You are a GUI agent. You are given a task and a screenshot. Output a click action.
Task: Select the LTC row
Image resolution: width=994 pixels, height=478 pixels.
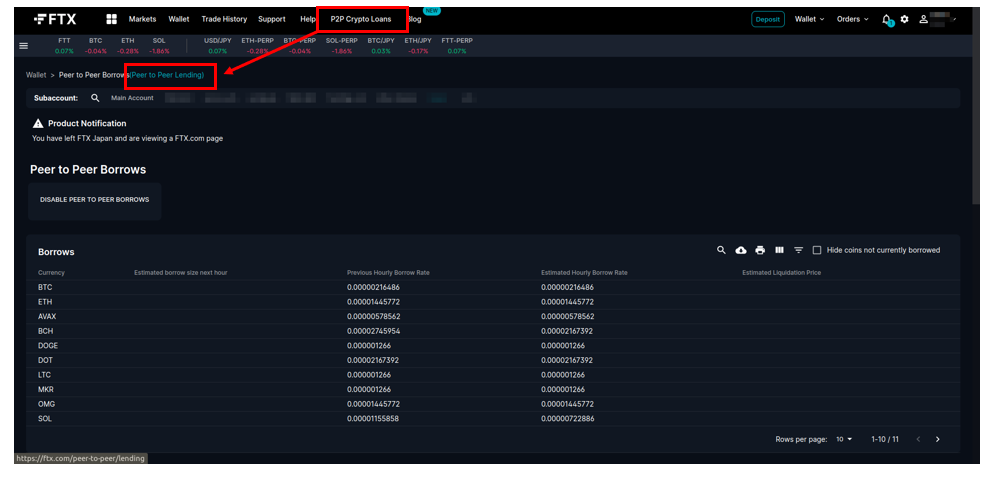coord(493,375)
